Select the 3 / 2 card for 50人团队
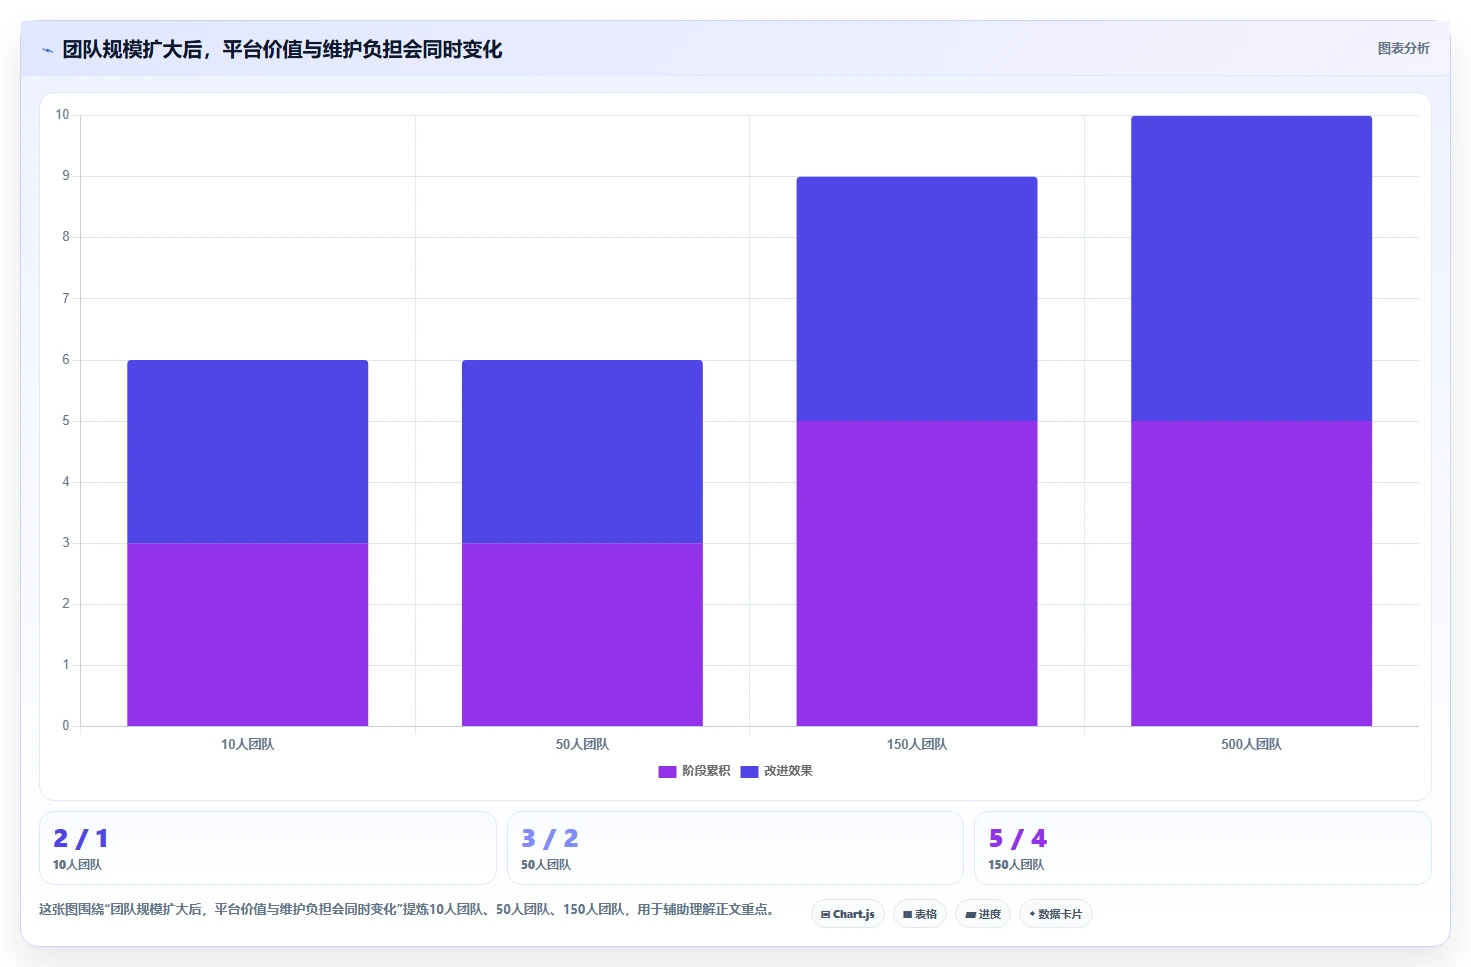 [x=735, y=848]
